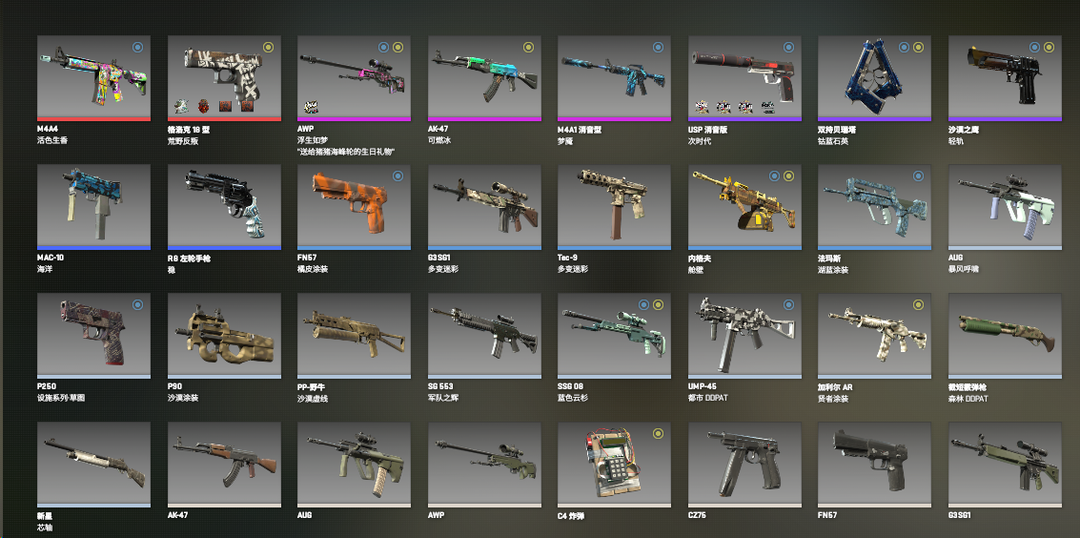The height and width of the screenshot is (538, 1080).
Task: Click the sticker icon on AWP 浮生如梦
Action: click(x=310, y=107)
